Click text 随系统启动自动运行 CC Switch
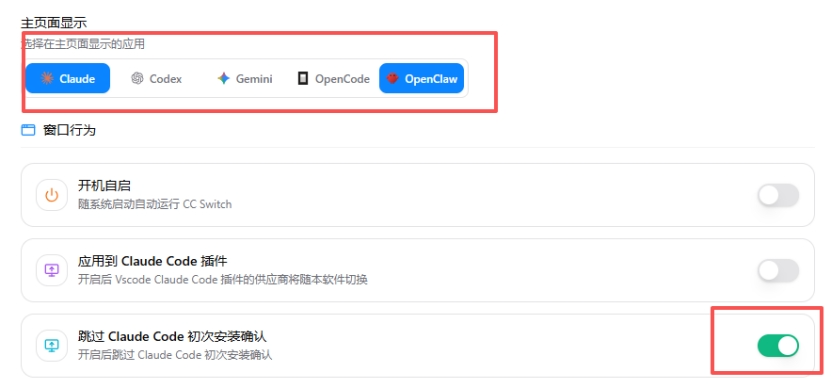Image resolution: width=831 pixels, height=388 pixels. [155, 204]
